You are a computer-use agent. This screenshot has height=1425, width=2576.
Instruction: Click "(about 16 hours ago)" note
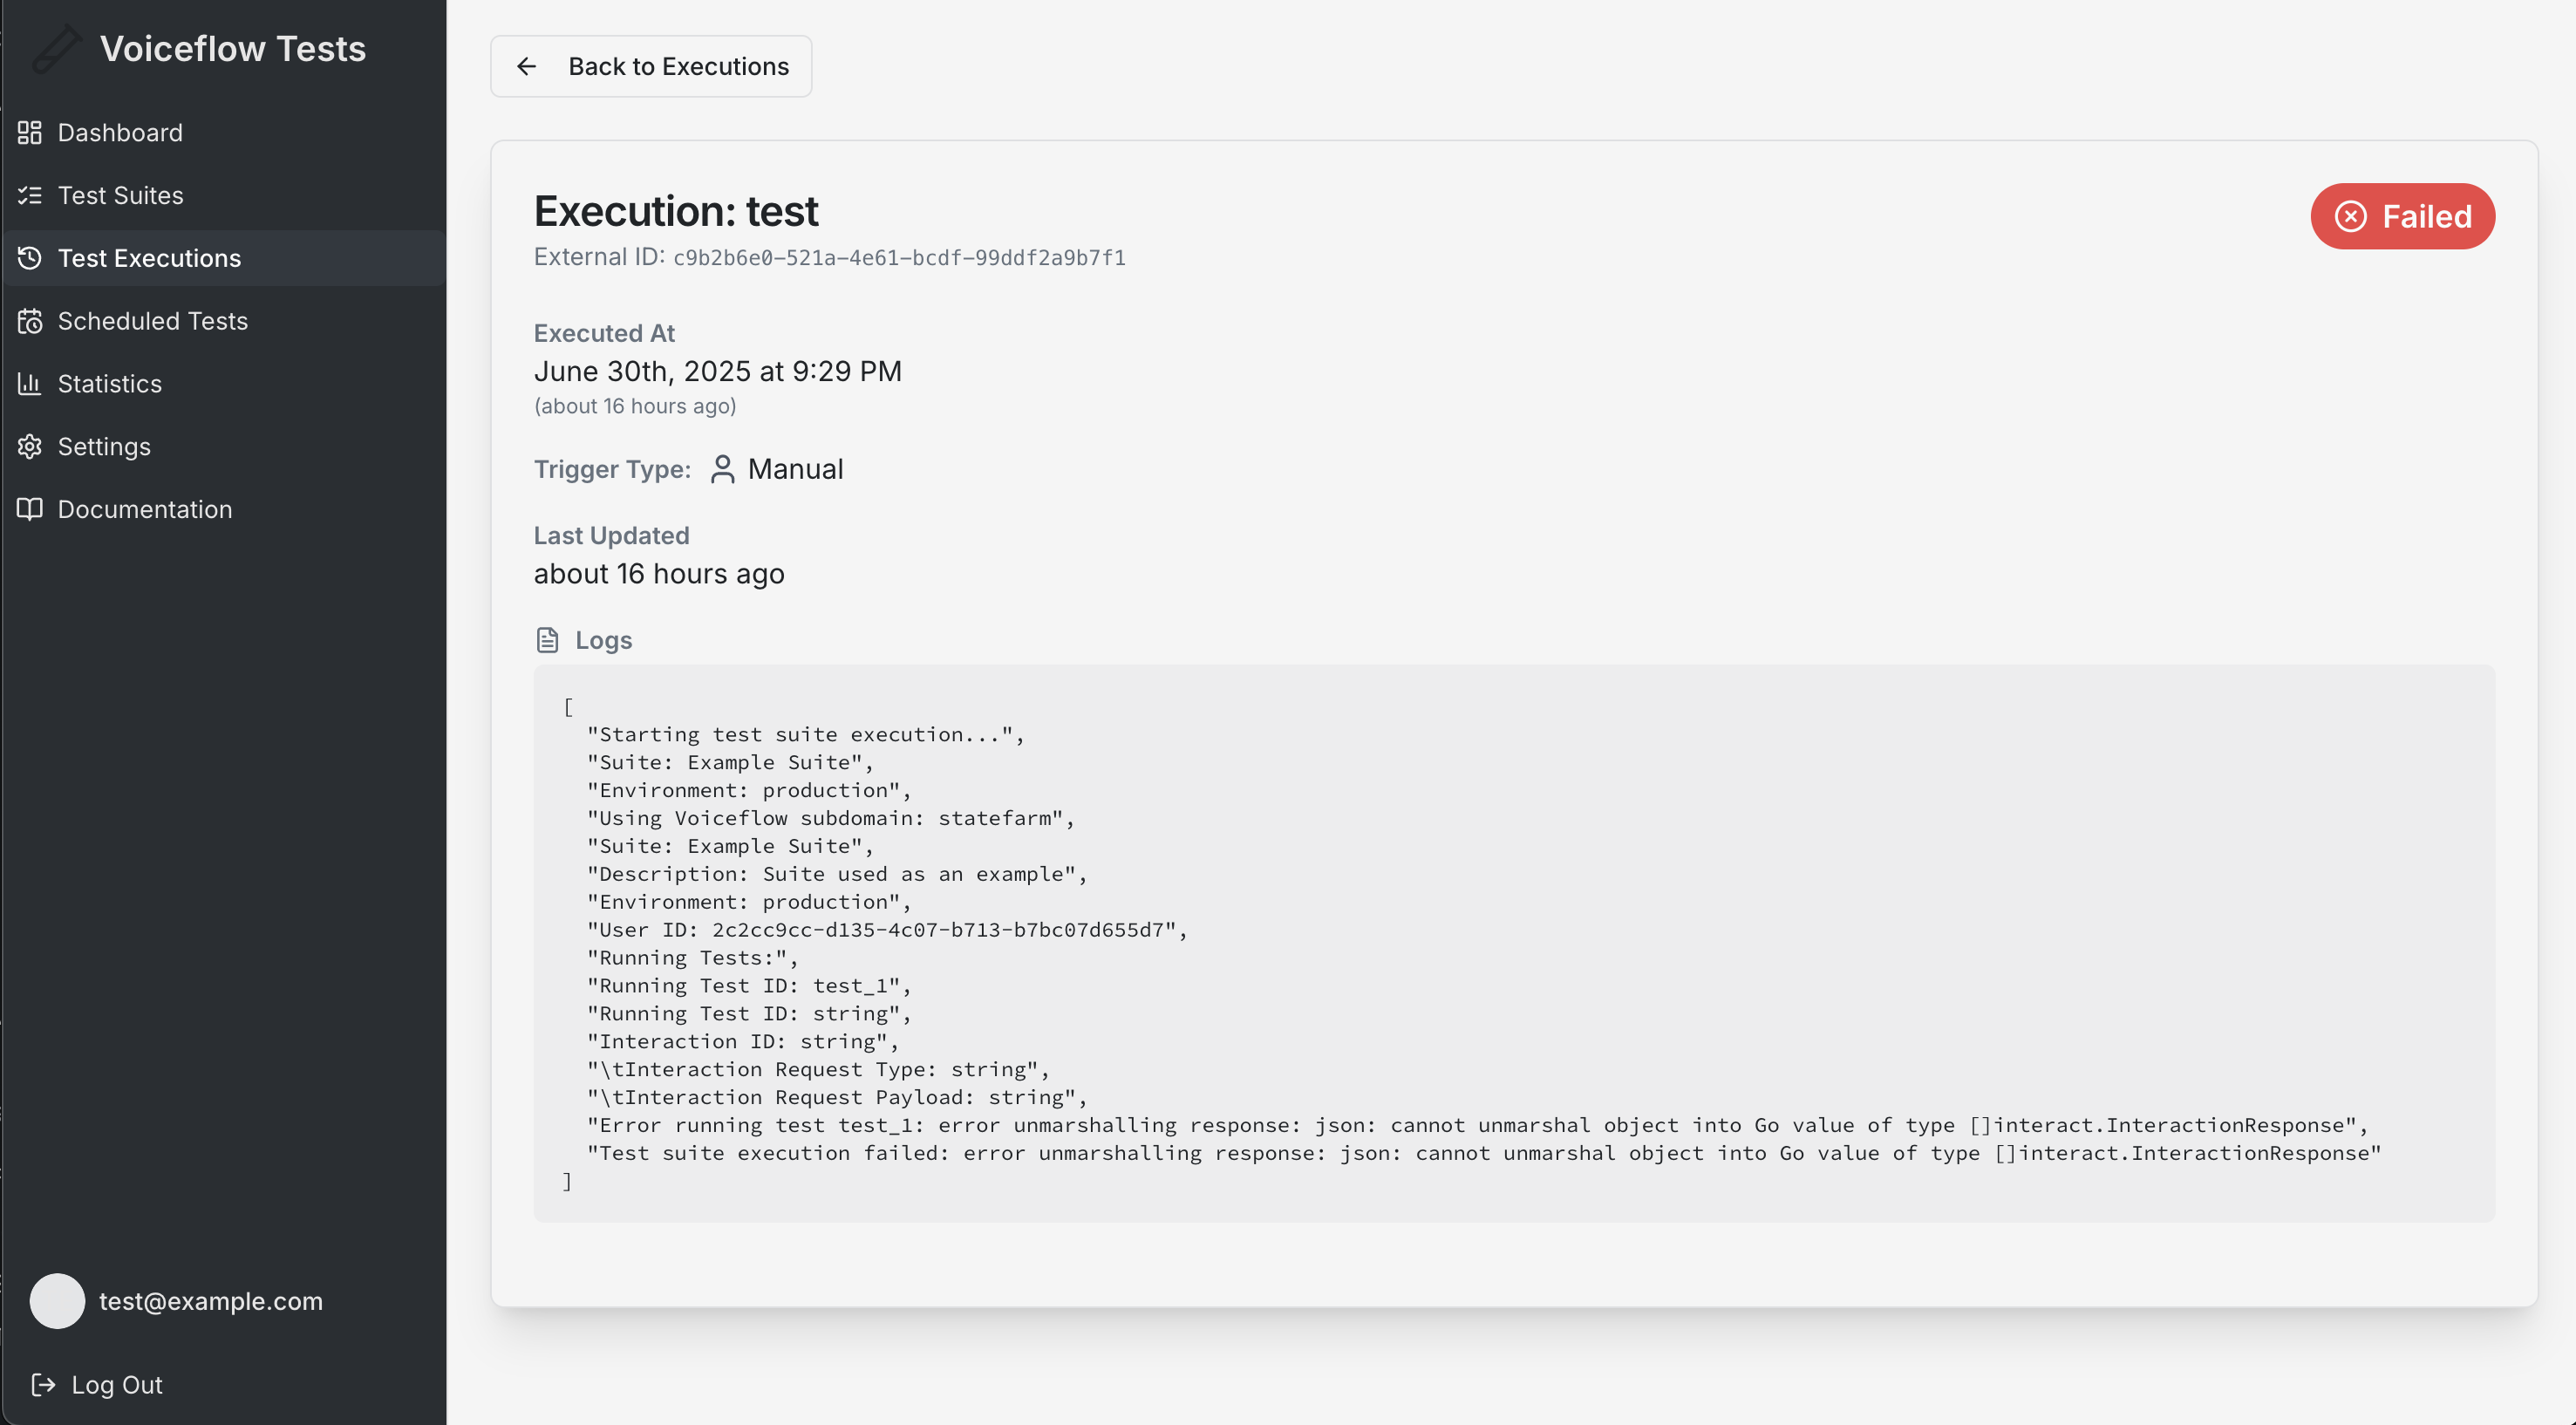click(x=635, y=406)
